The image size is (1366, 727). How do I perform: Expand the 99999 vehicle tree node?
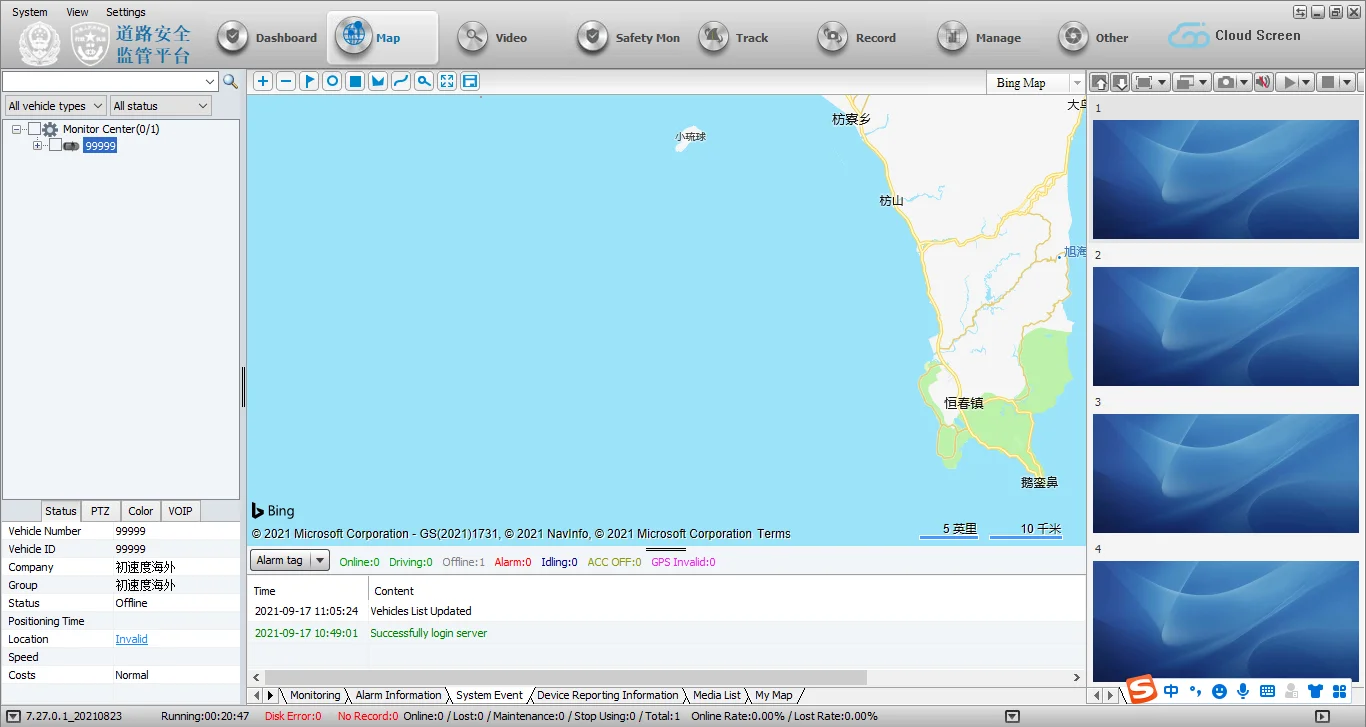pyautogui.click(x=38, y=146)
